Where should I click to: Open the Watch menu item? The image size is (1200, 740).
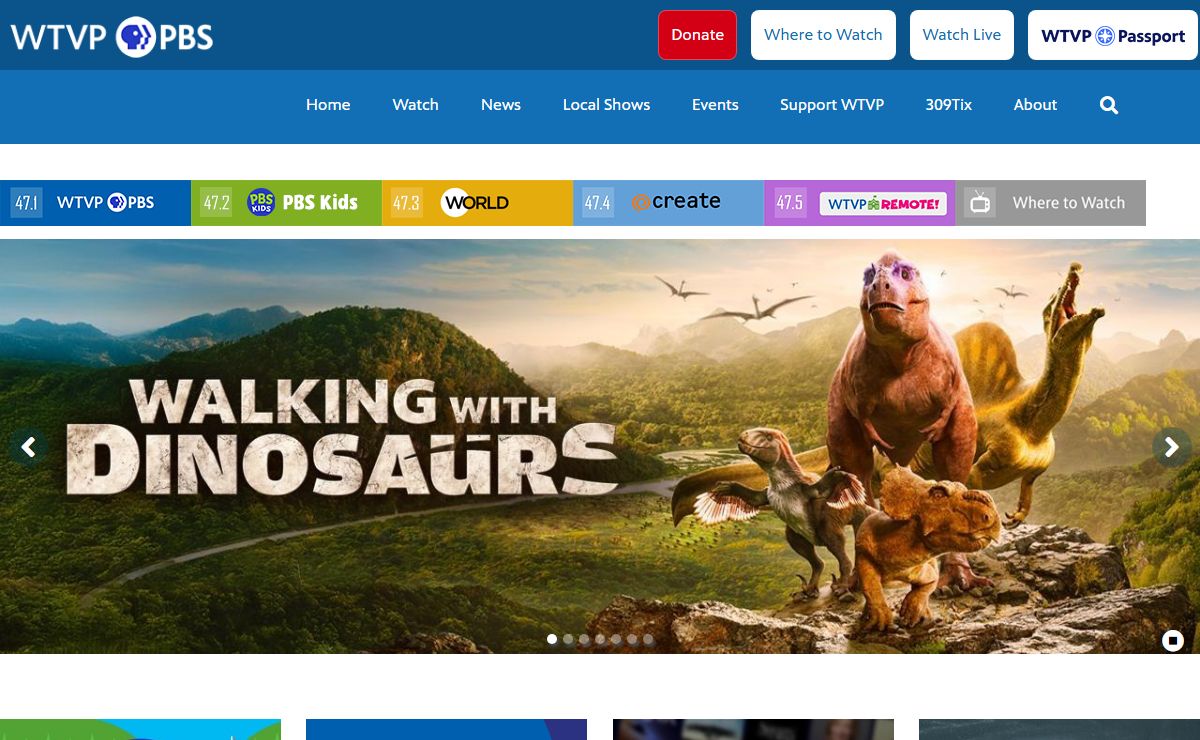(415, 105)
